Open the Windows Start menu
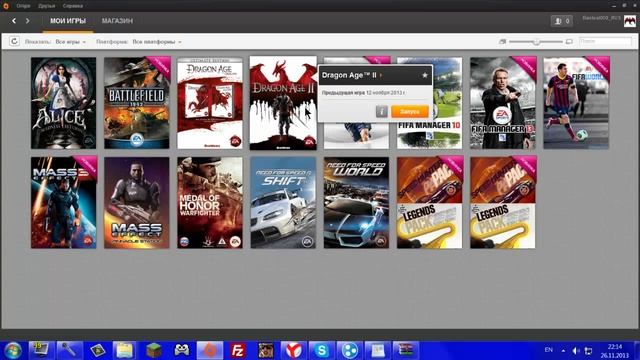The height and width of the screenshot is (360, 640). tap(13, 351)
